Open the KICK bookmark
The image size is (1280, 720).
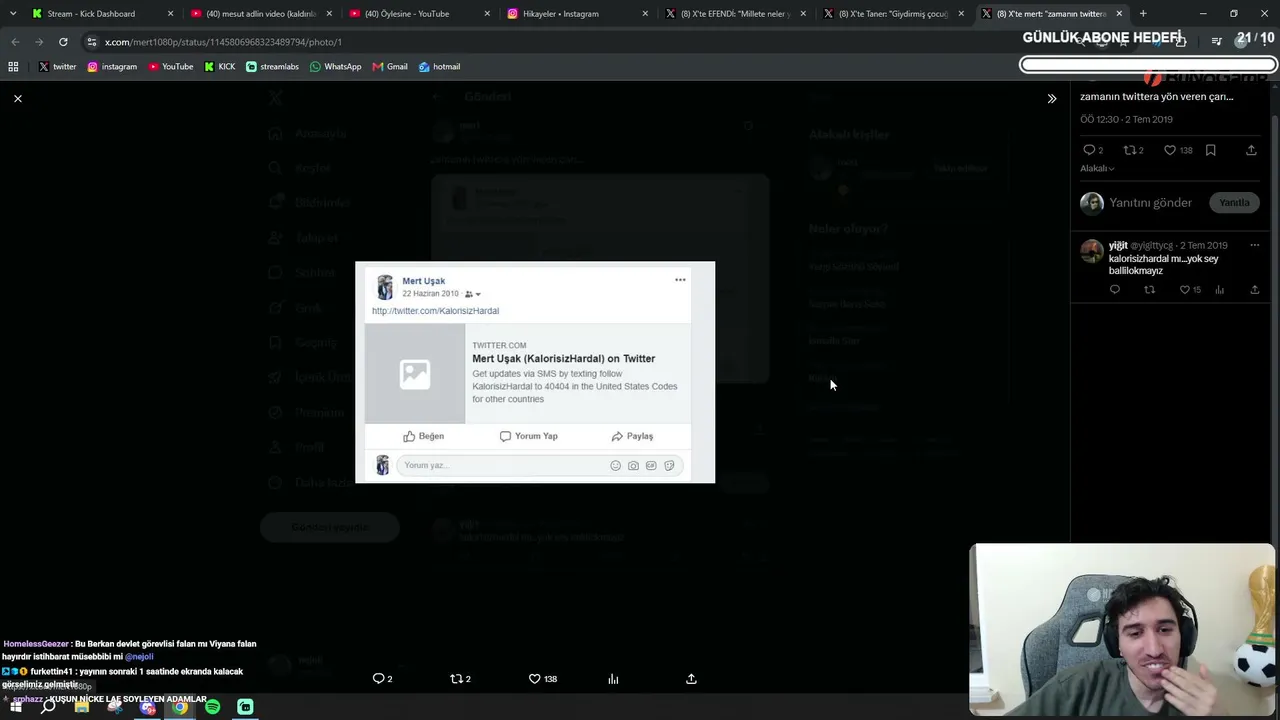click(x=220, y=67)
